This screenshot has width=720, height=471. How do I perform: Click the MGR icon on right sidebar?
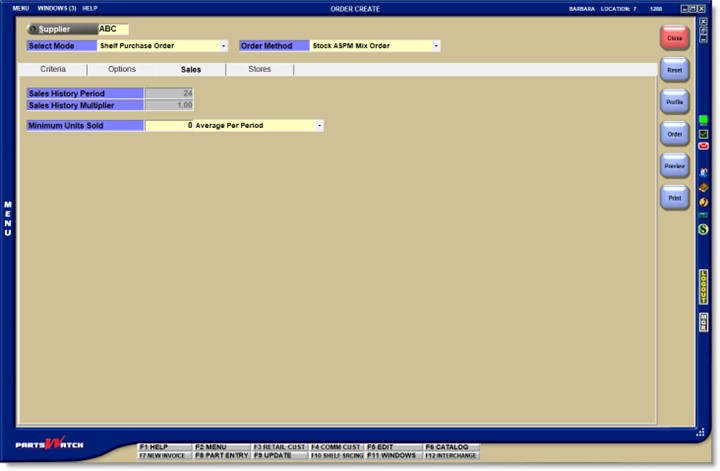coord(703,322)
